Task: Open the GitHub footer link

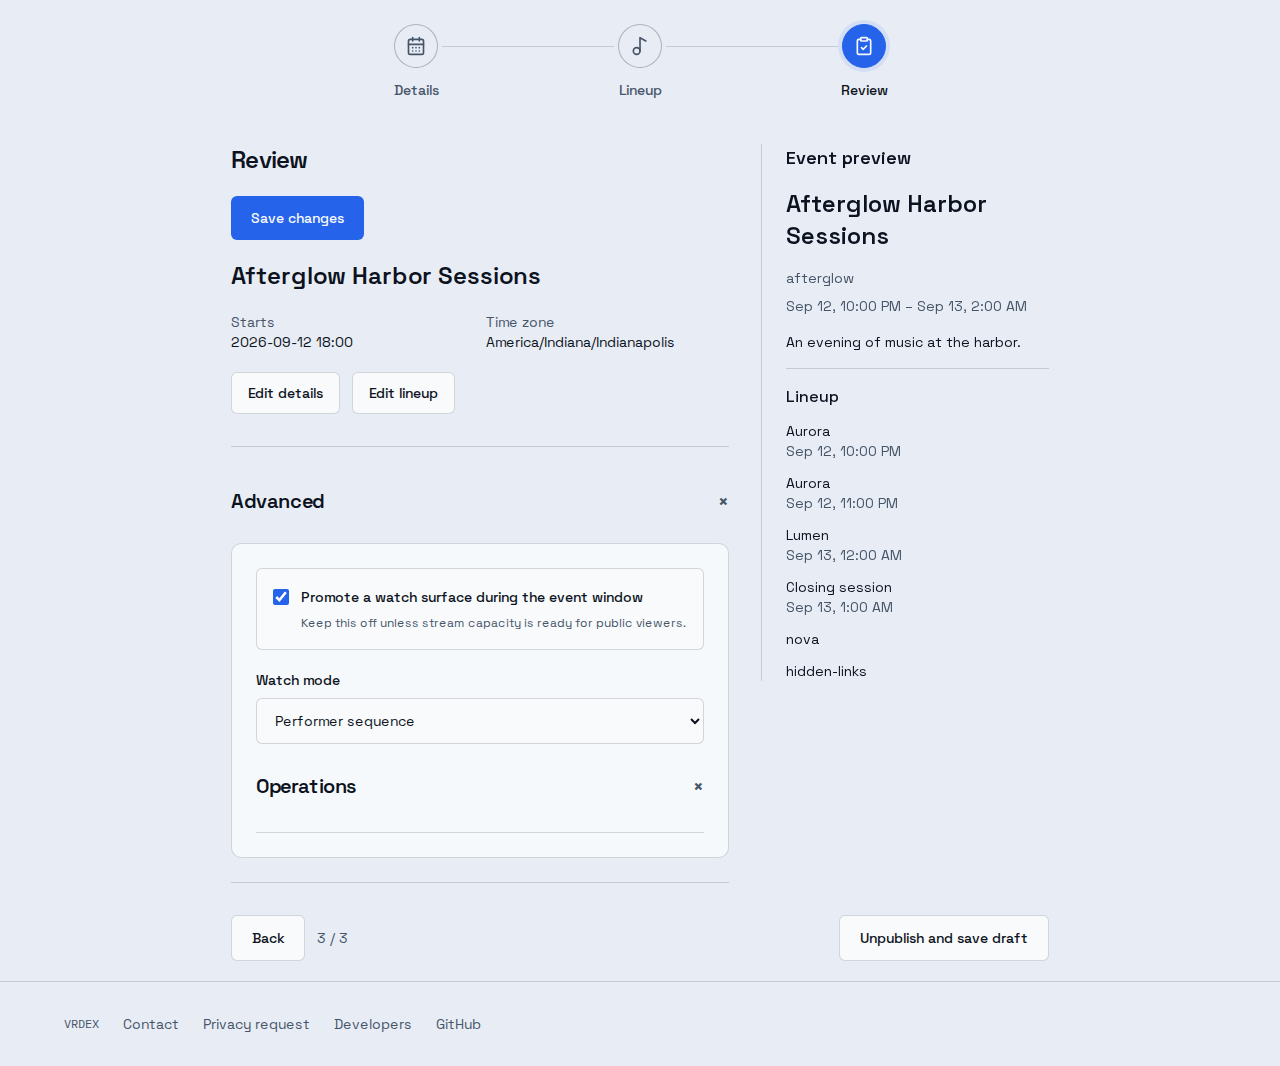Action: (x=458, y=1024)
